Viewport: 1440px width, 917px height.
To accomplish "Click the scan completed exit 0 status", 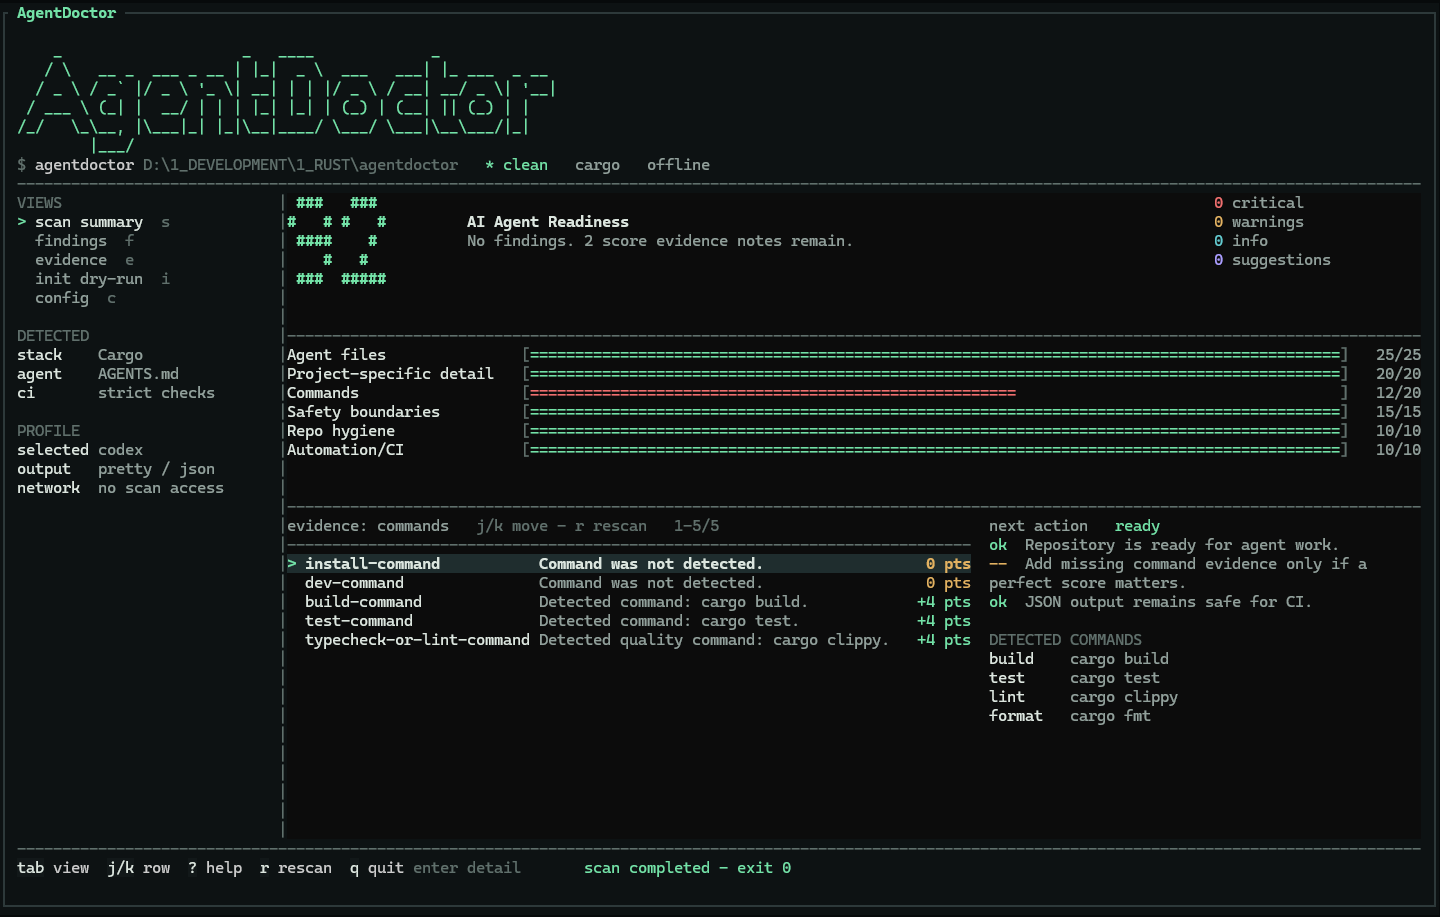I will 687,868.
